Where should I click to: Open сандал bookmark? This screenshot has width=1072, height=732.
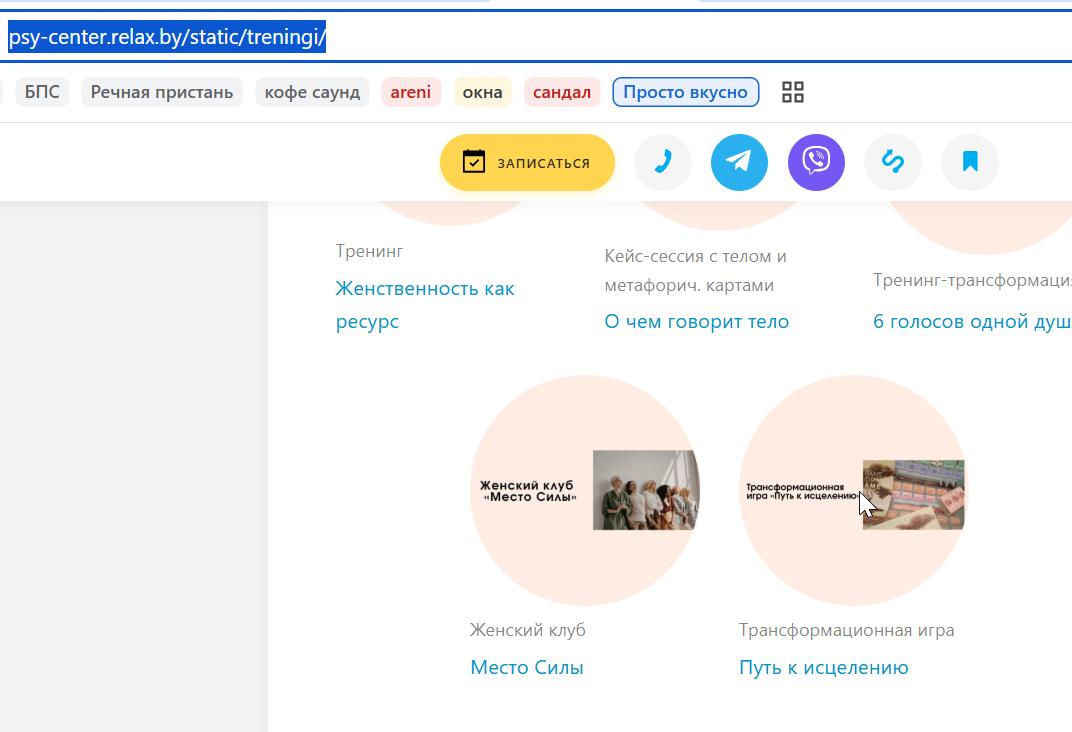pos(562,92)
